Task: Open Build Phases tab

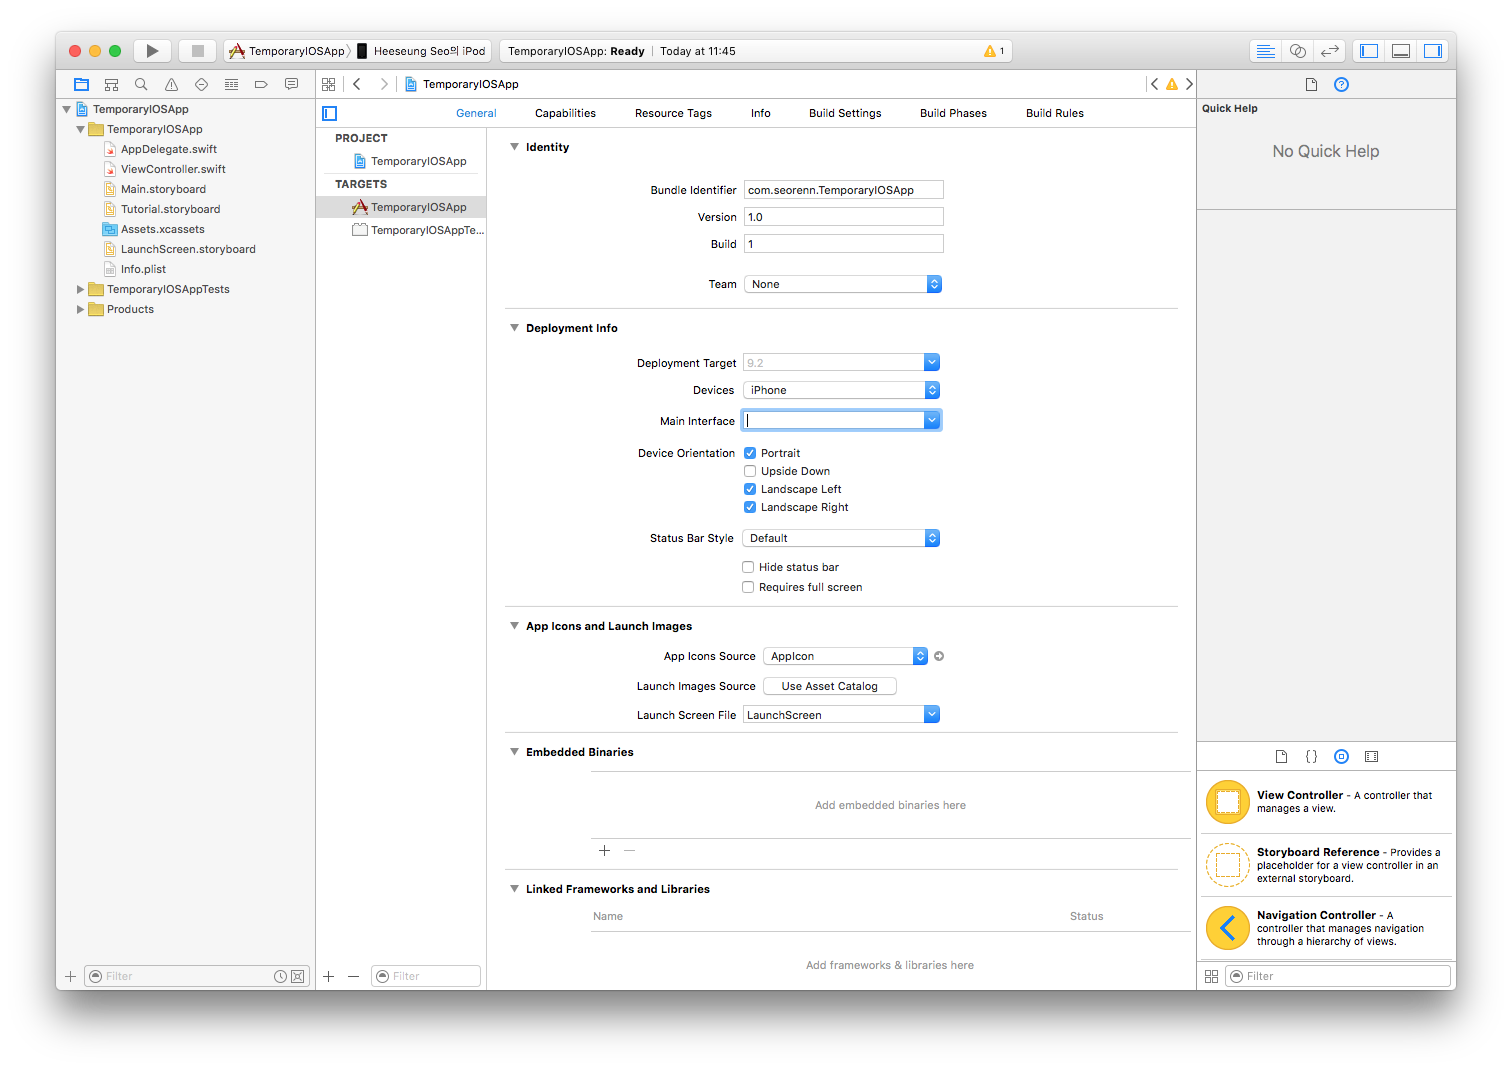Action: [x=953, y=113]
